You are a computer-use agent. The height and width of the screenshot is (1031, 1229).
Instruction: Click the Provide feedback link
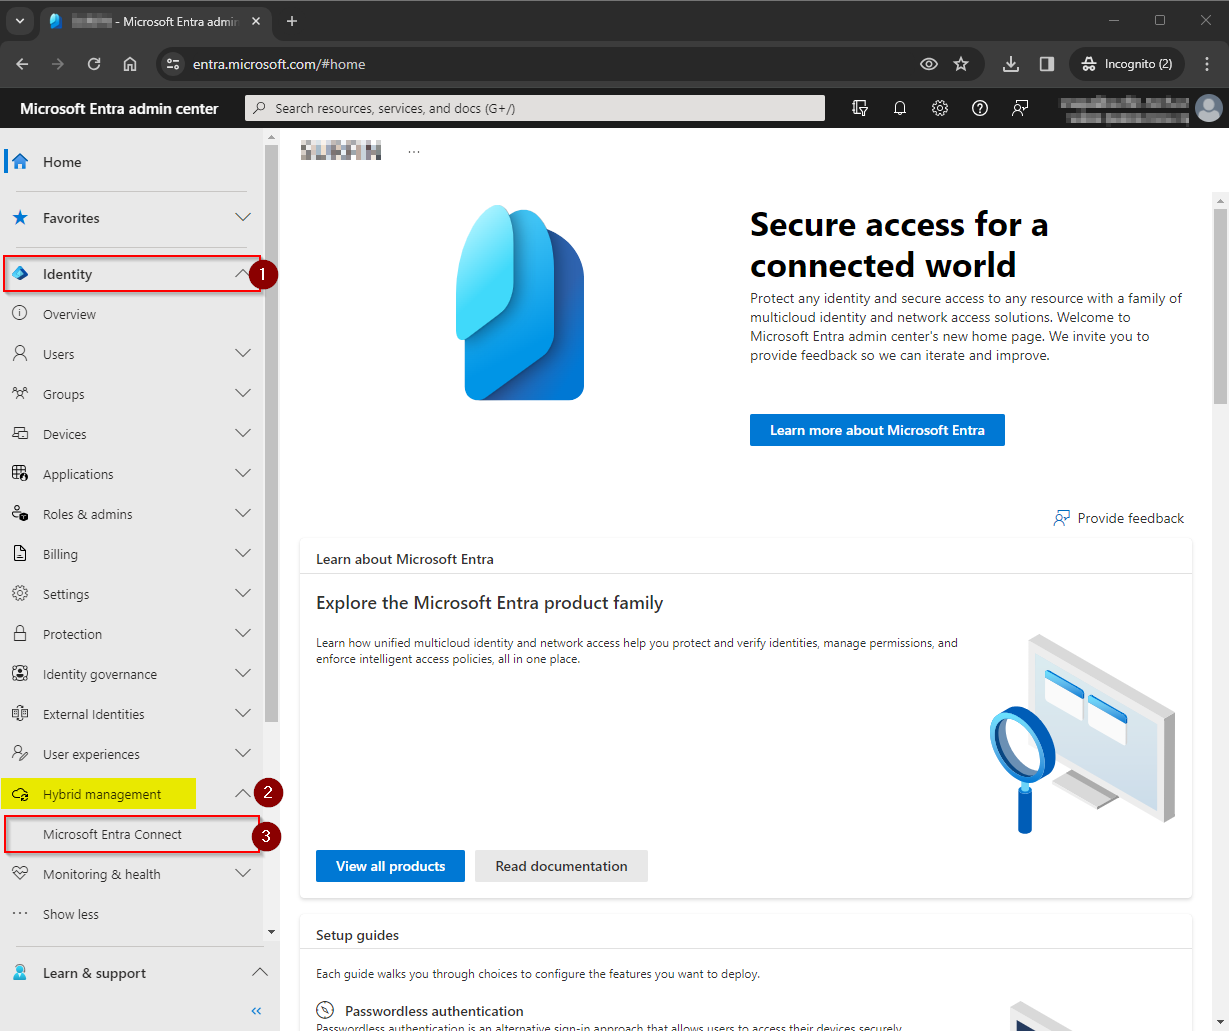(x=1119, y=518)
